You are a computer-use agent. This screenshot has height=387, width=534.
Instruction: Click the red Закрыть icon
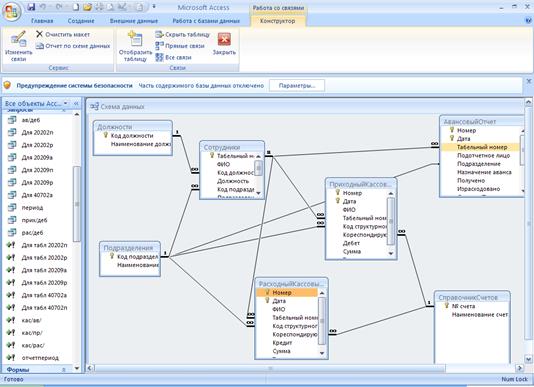coord(224,40)
